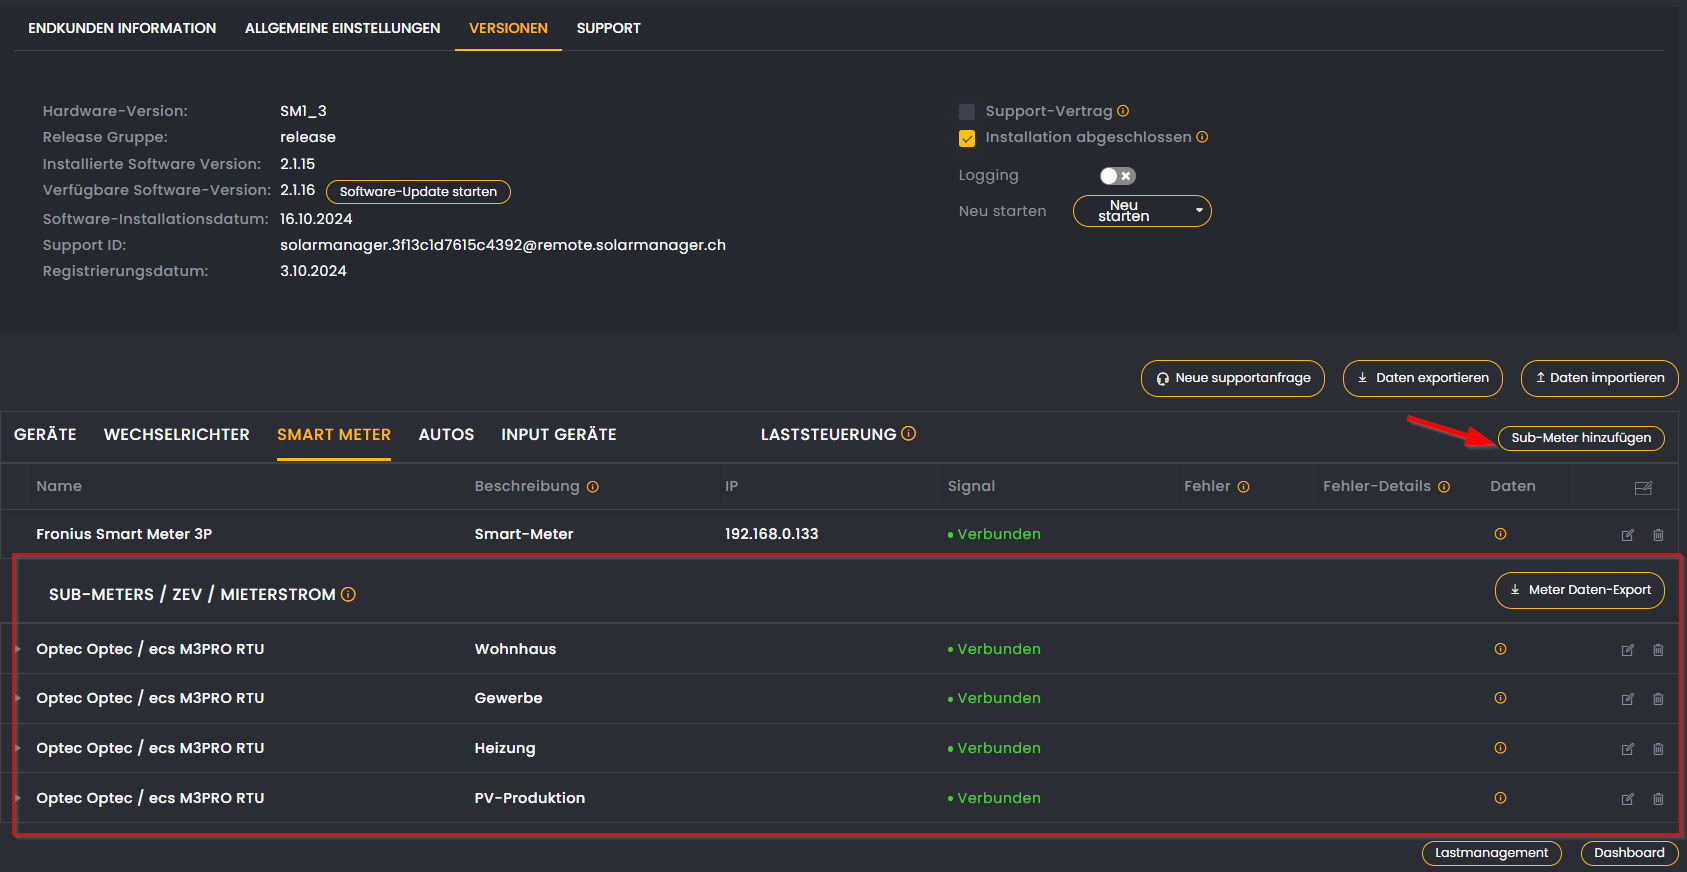Edit the Wohnhaus sub-meter
This screenshot has width=1687, height=872.
[1627, 650]
